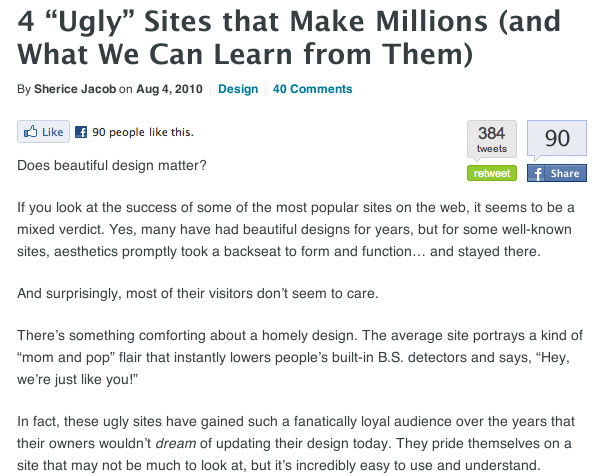Click the Facebook logo beside the like count

[81, 132]
